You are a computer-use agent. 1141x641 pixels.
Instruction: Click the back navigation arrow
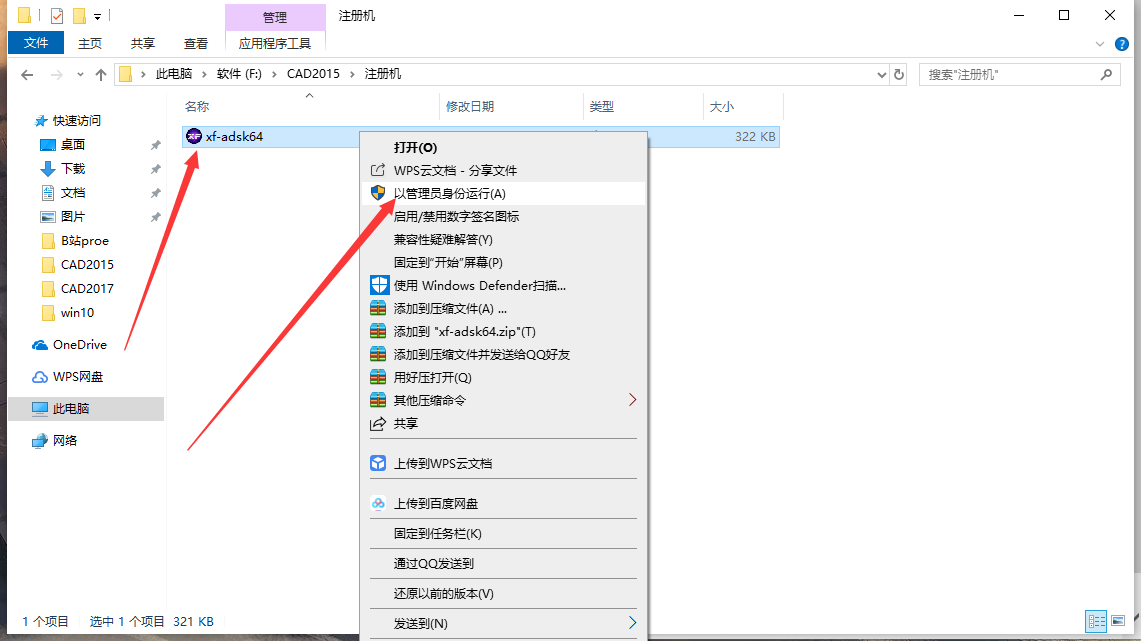tap(27, 74)
